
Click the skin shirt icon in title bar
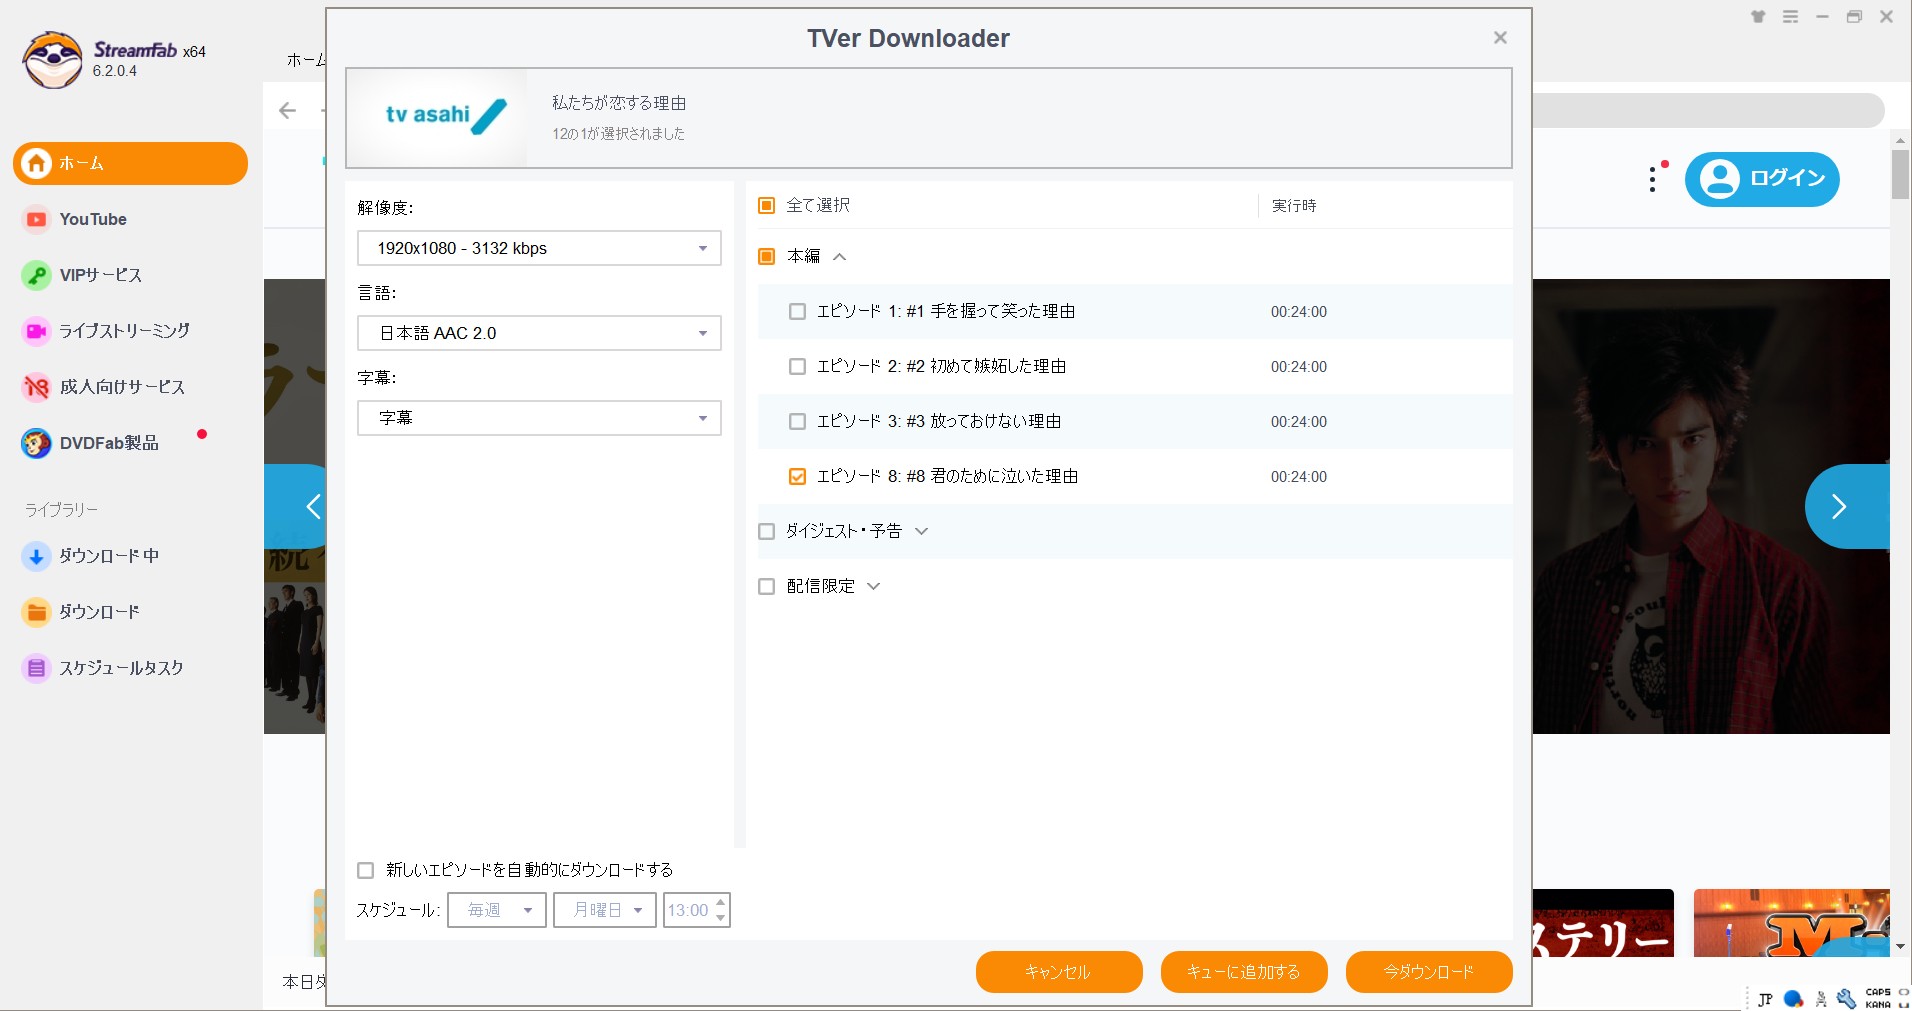(x=1758, y=17)
